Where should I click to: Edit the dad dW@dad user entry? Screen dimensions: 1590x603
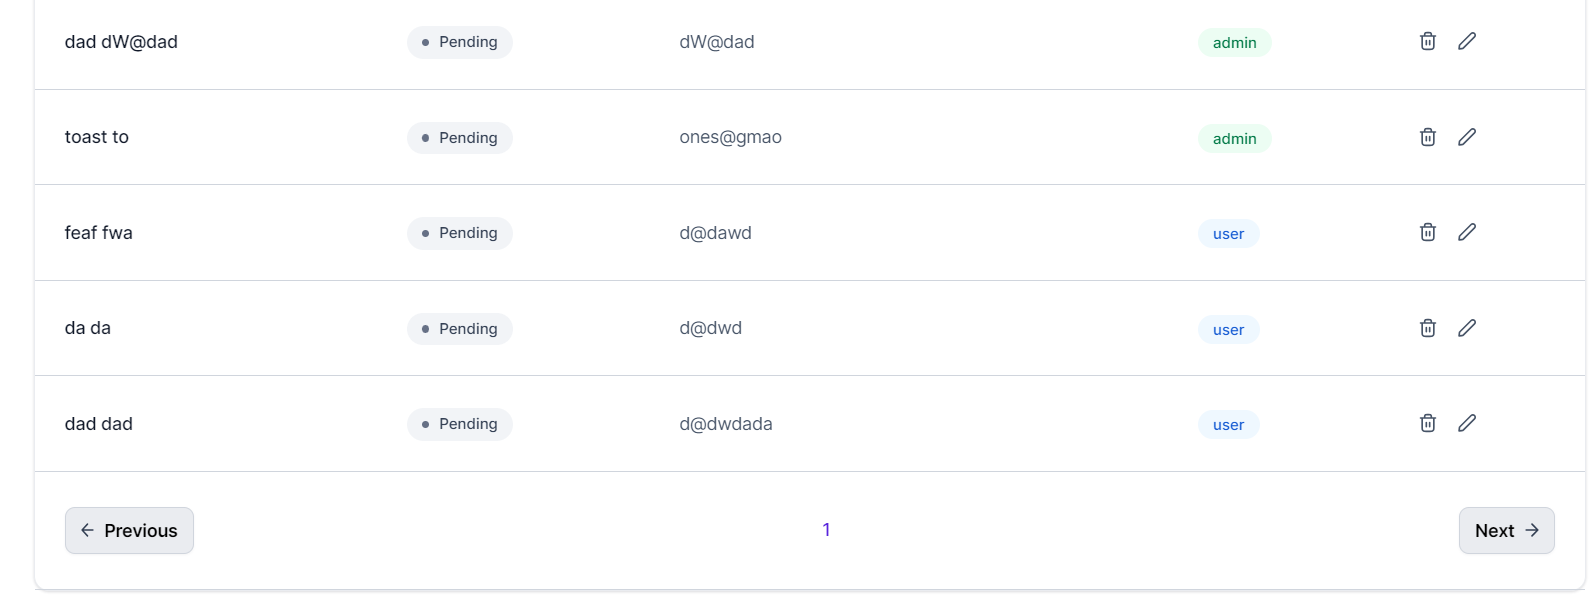(1467, 41)
